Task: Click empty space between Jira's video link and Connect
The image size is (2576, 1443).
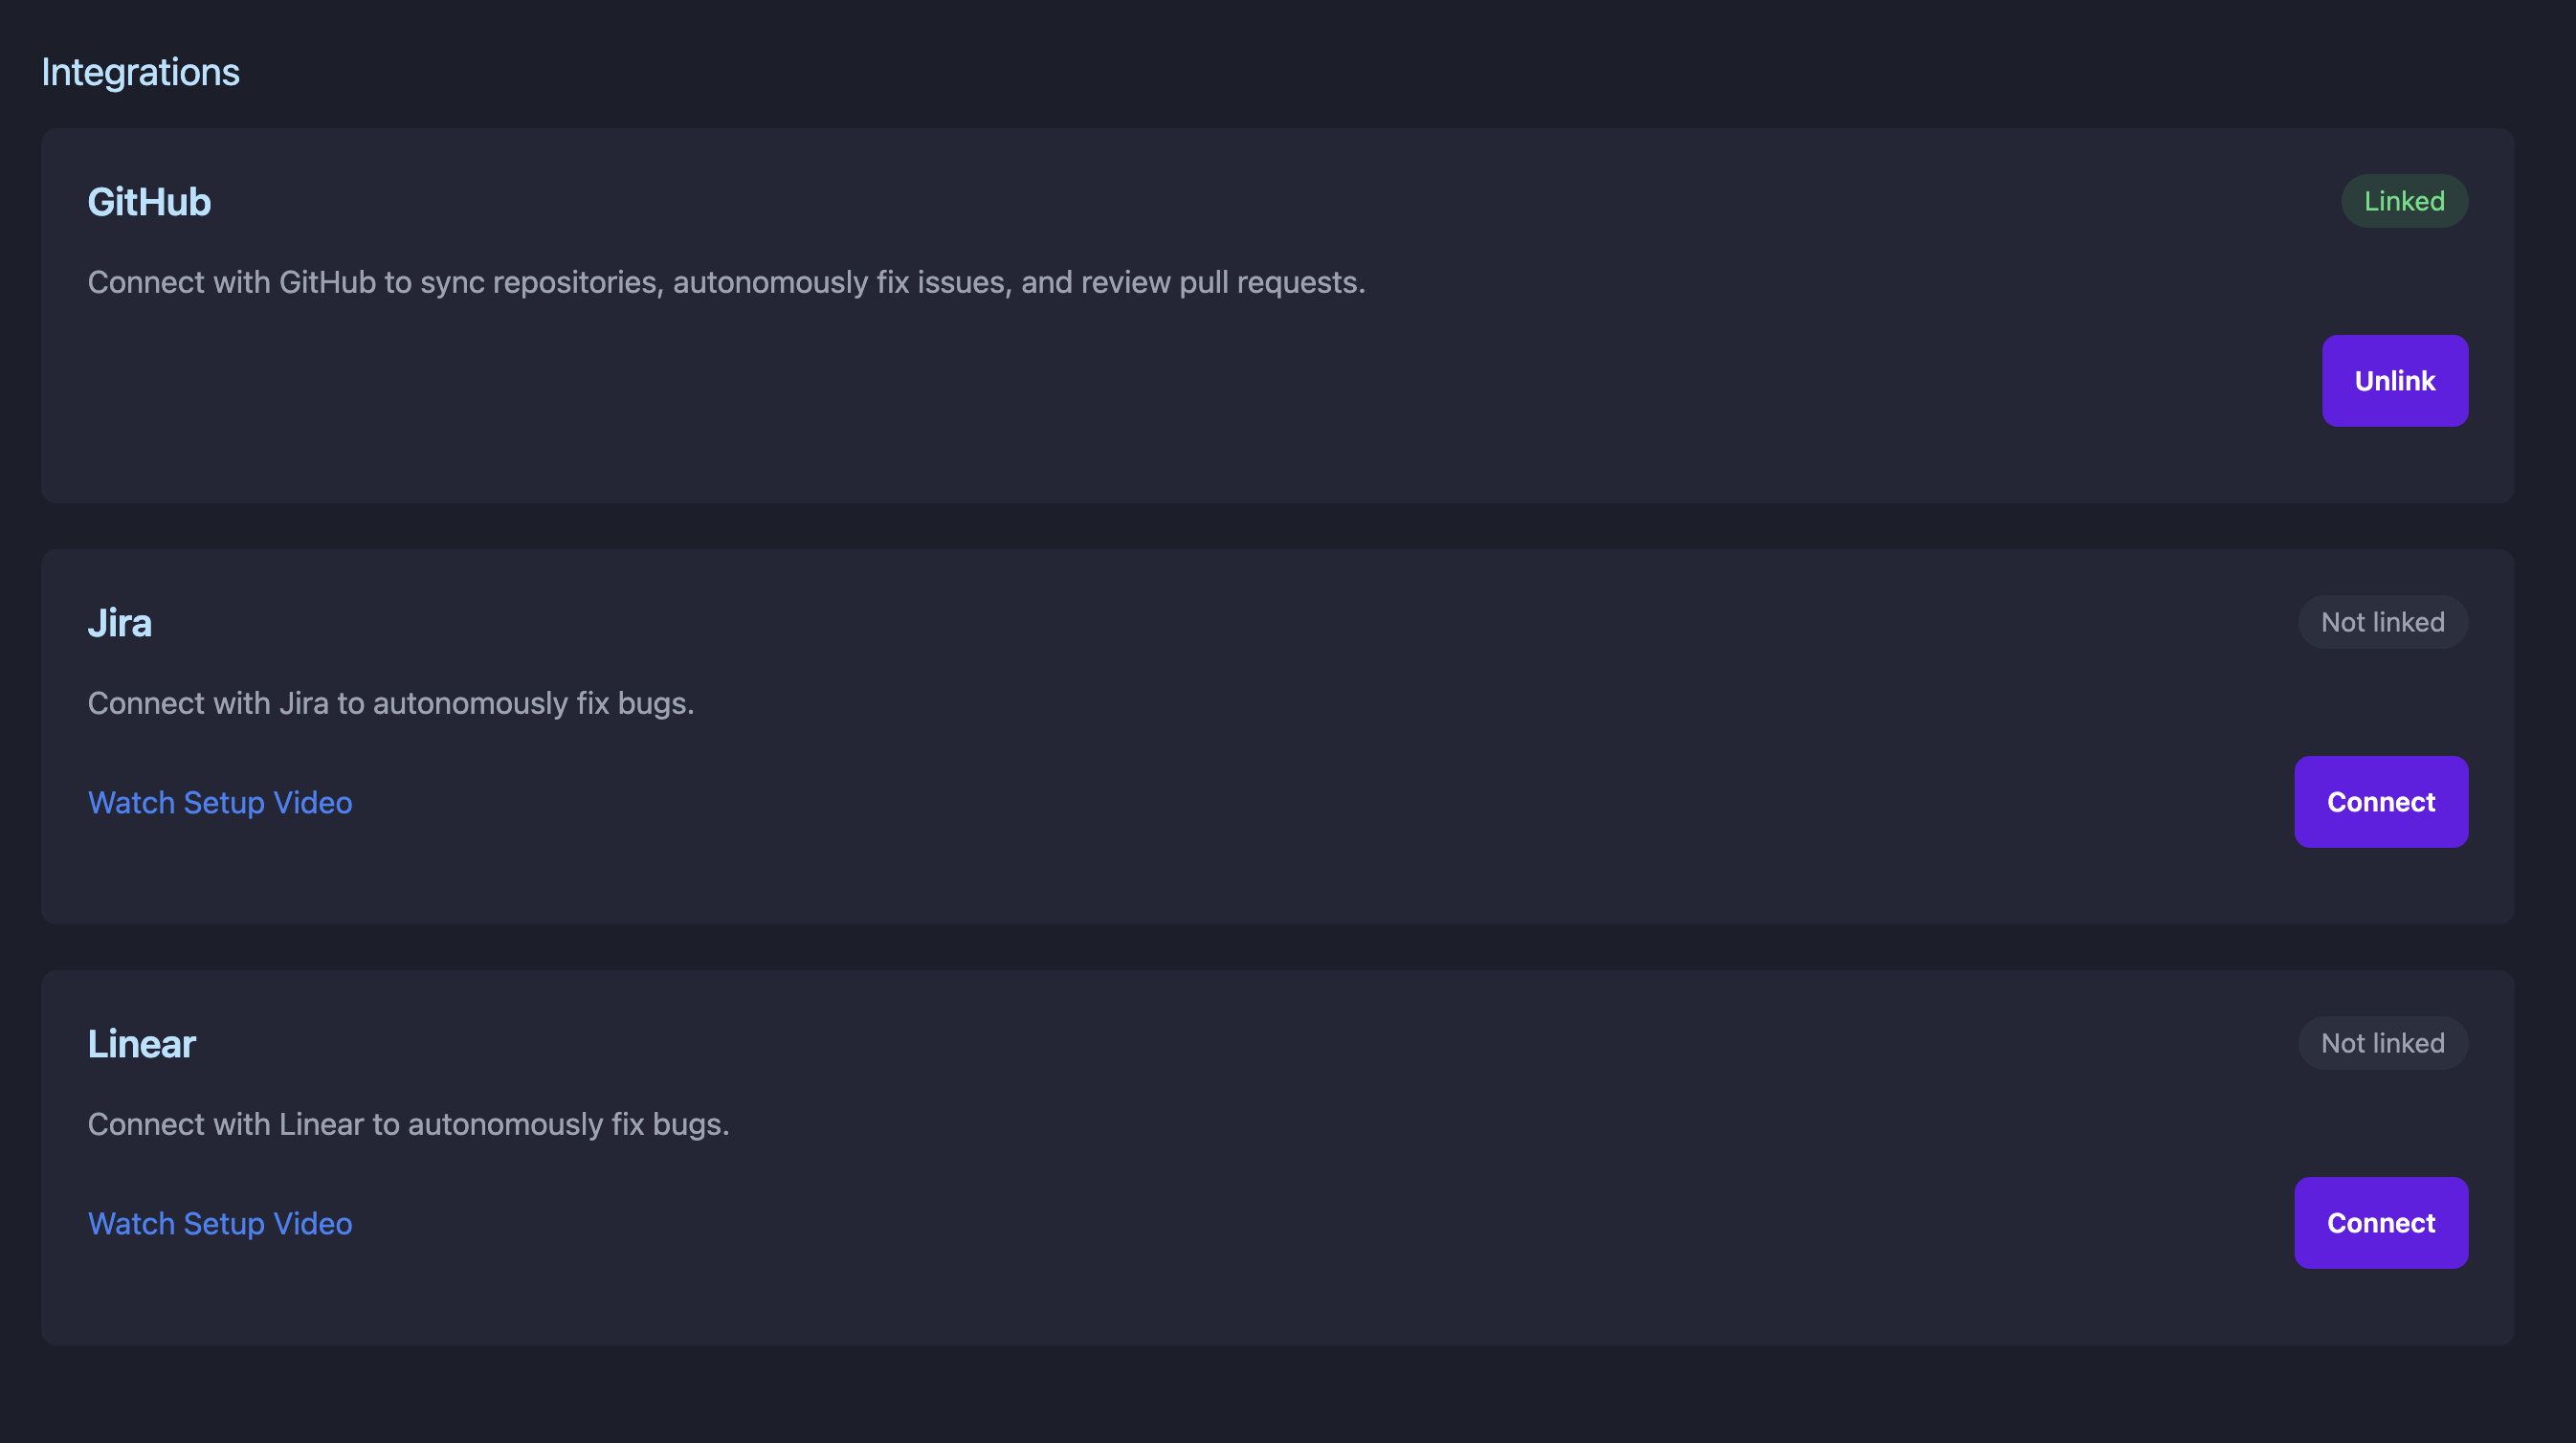Action: click(x=1300, y=802)
